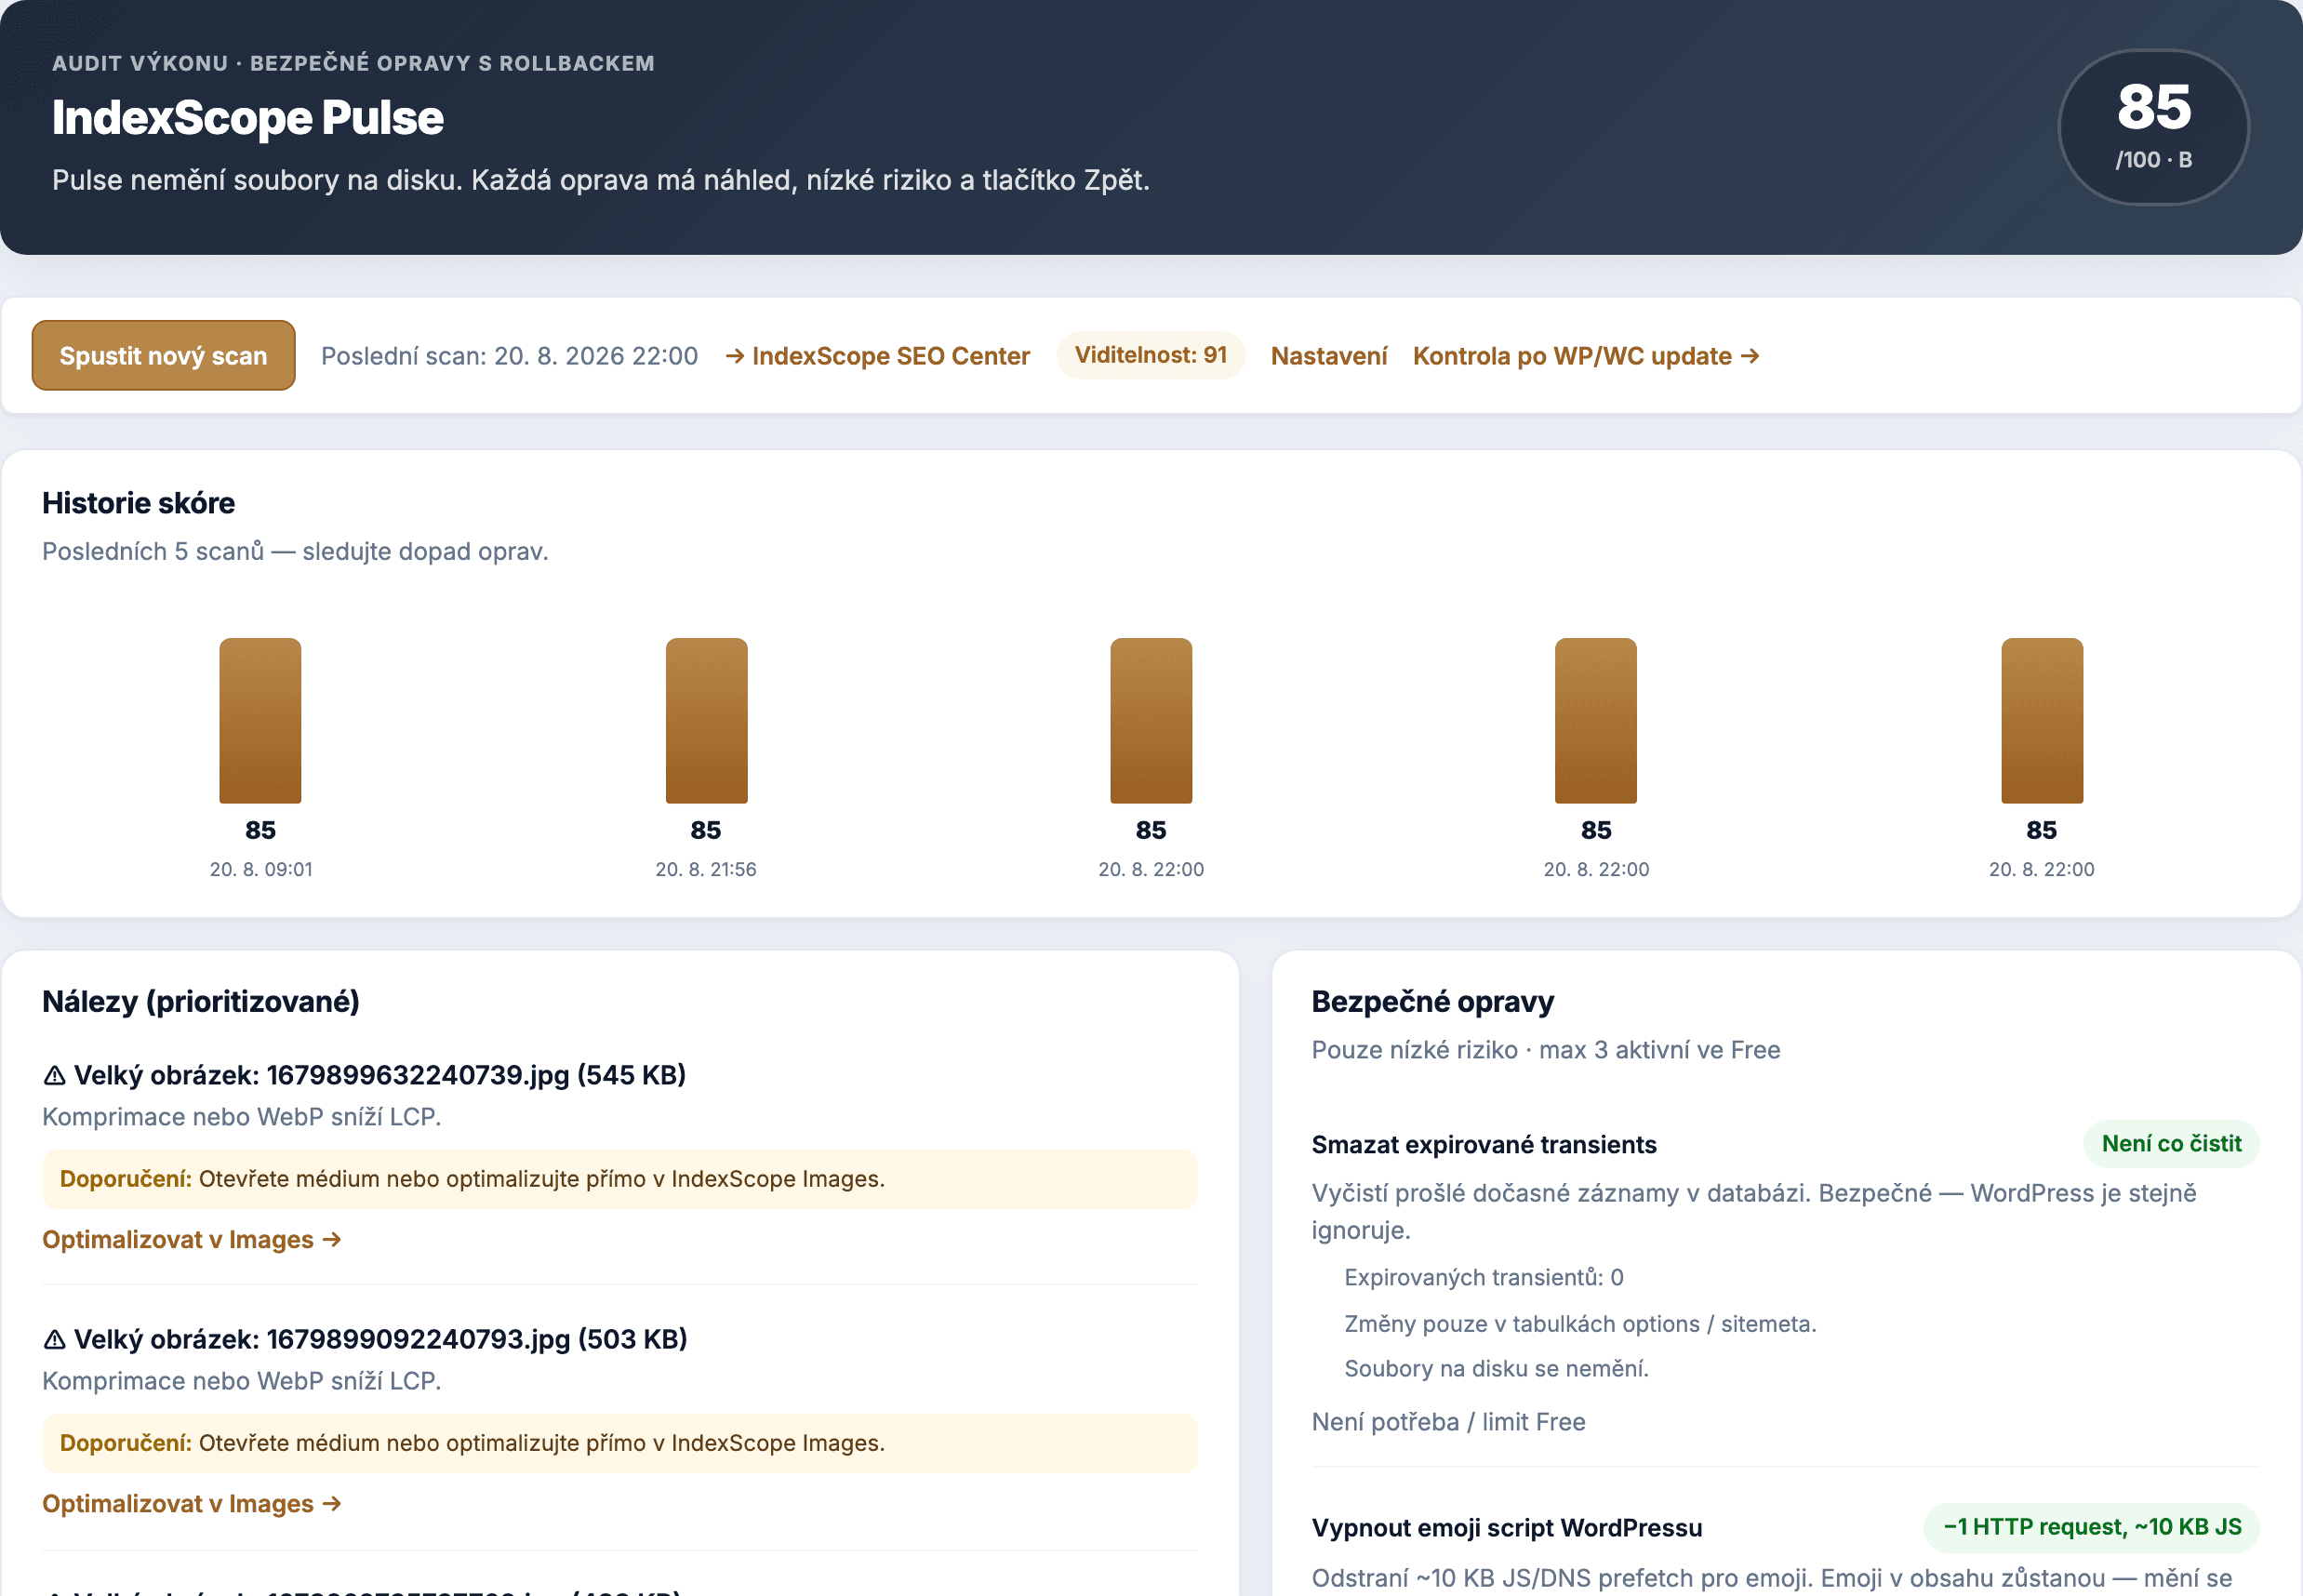Image resolution: width=2303 pixels, height=1596 pixels.
Task: Click warning icon for 1679899092240793.jpg finding
Action: point(55,1340)
